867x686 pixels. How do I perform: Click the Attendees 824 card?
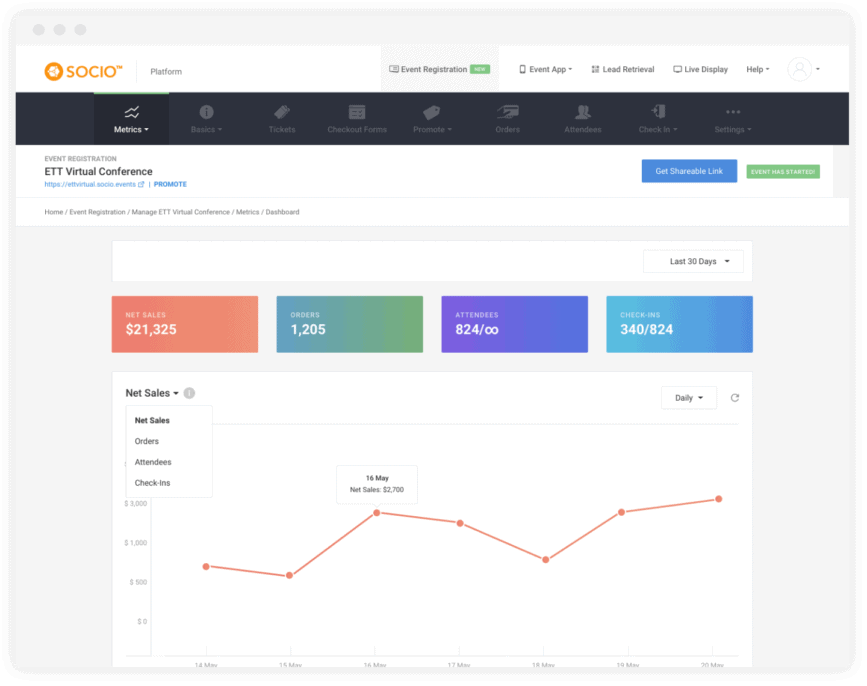tap(515, 324)
